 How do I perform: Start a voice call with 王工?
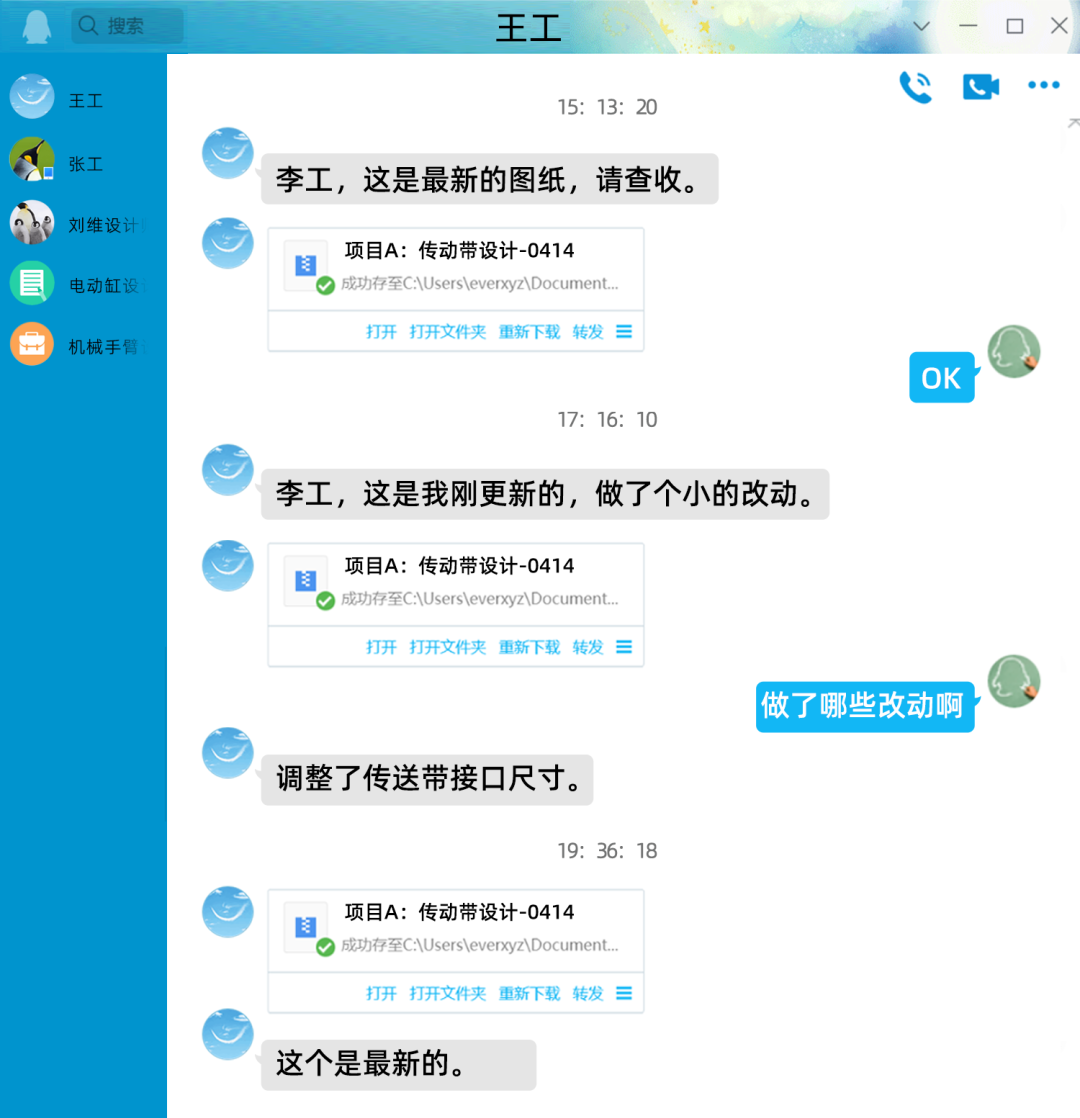(915, 87)
